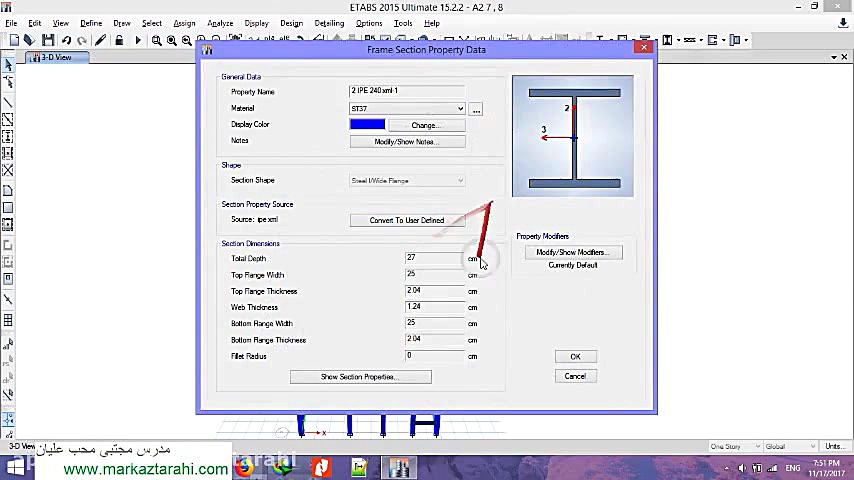
Task: Click the rubber band zoom magnifier icon
Action: point(156,40)
